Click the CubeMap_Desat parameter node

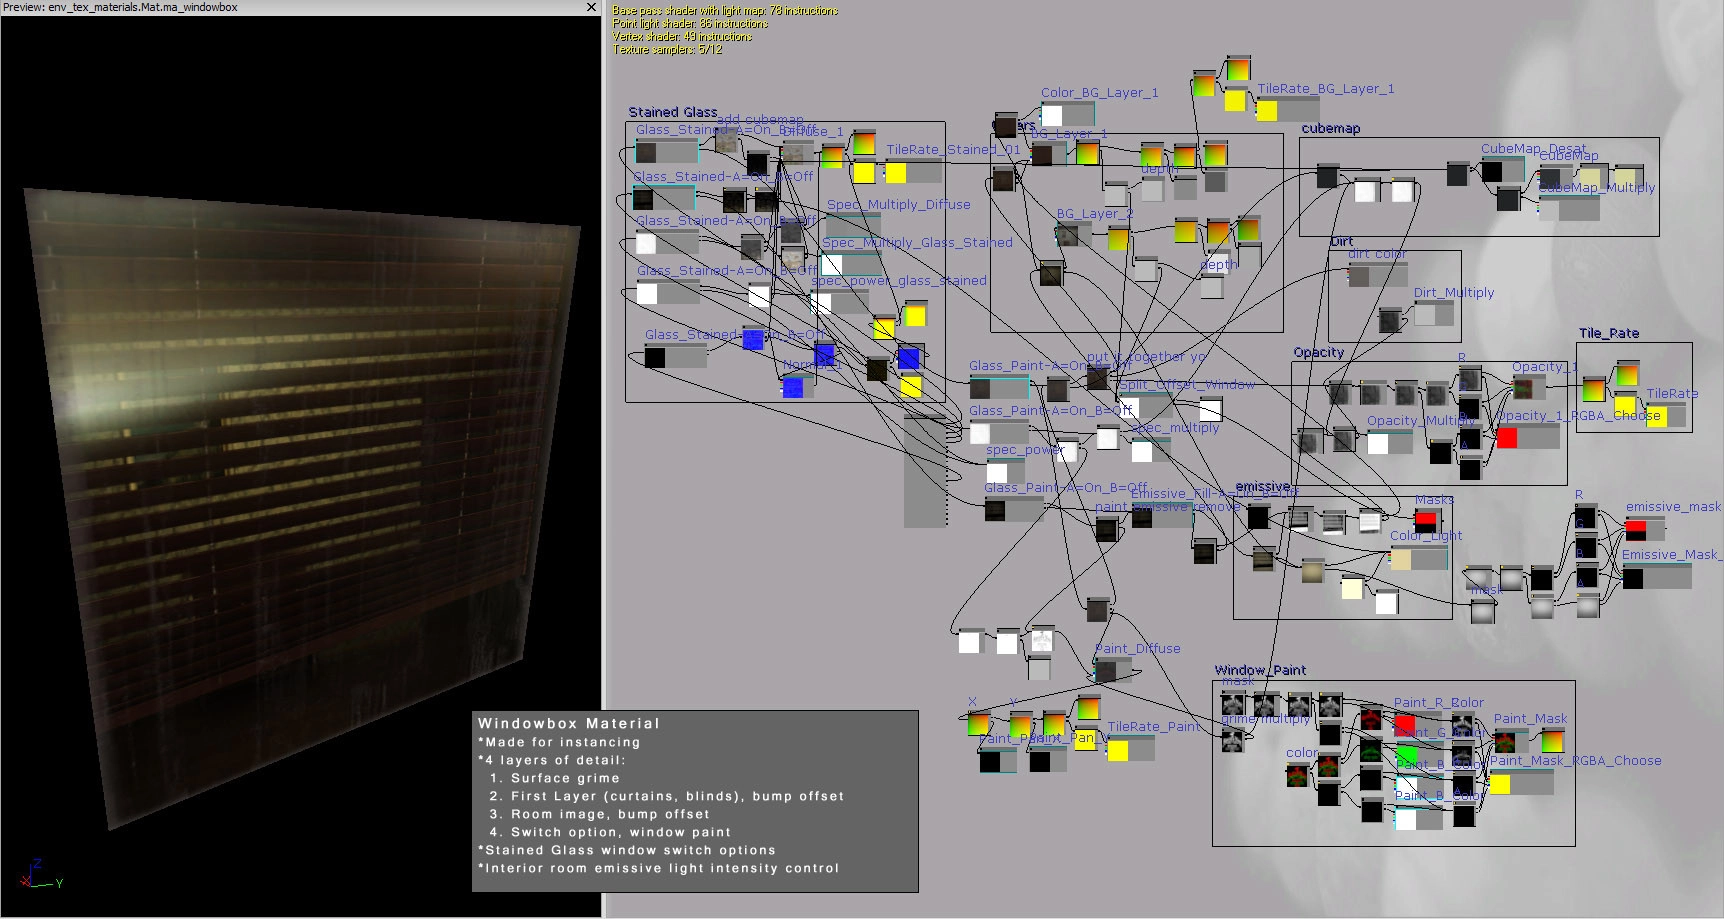(x=1492, y=171)
